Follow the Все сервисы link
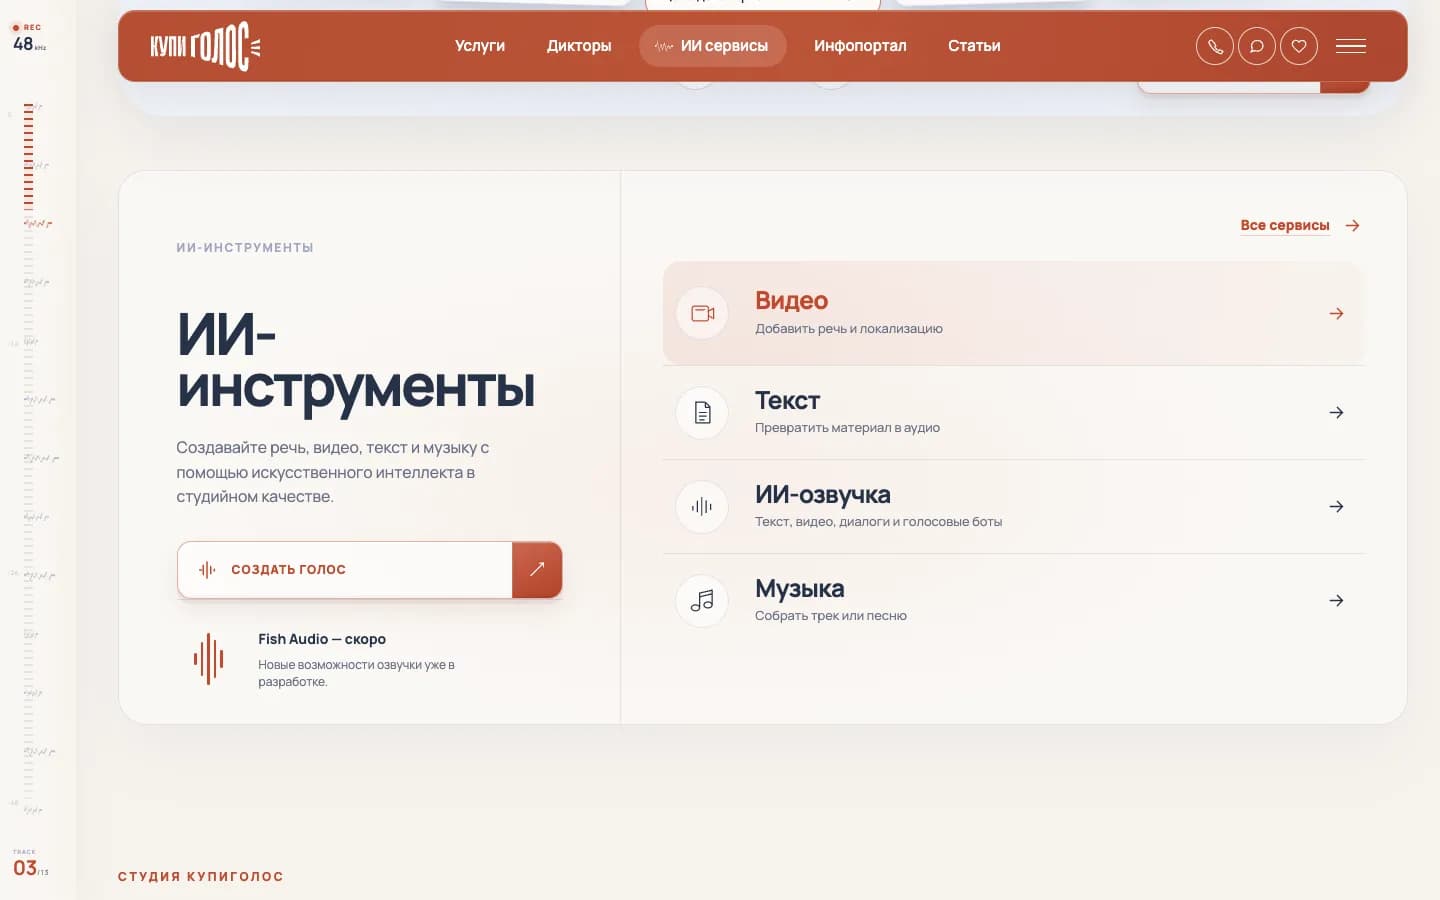The height and width of the screenshot is (900, 1440). 1285,225
